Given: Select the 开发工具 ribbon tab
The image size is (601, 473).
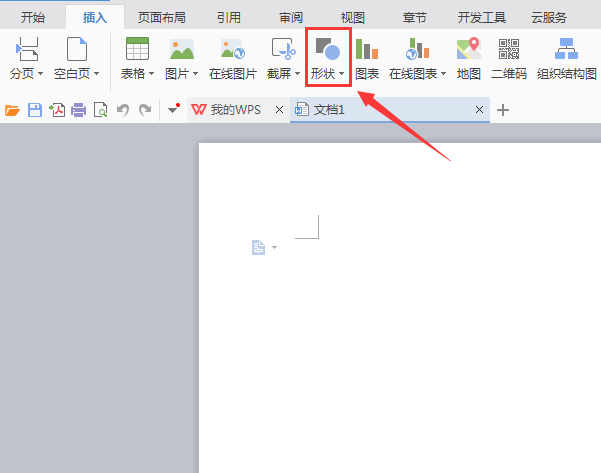Looking at the screenshot, I should 482,18.
